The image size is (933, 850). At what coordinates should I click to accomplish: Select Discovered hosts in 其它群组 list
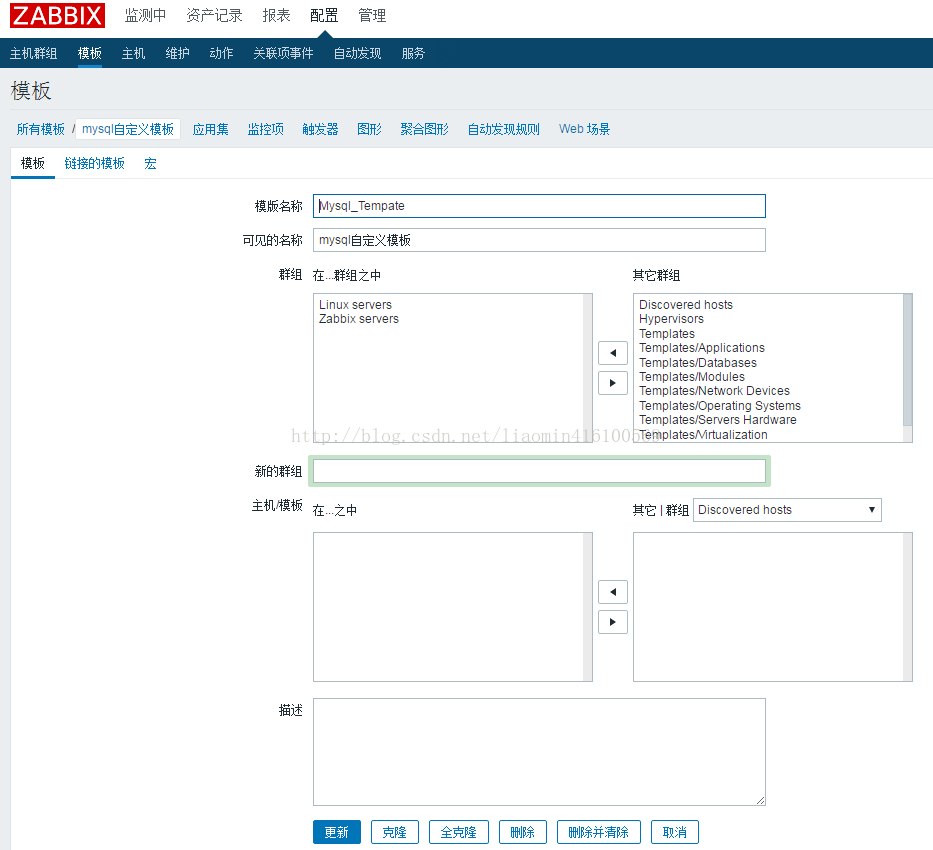pyautogui.click(x=685, y=305)
